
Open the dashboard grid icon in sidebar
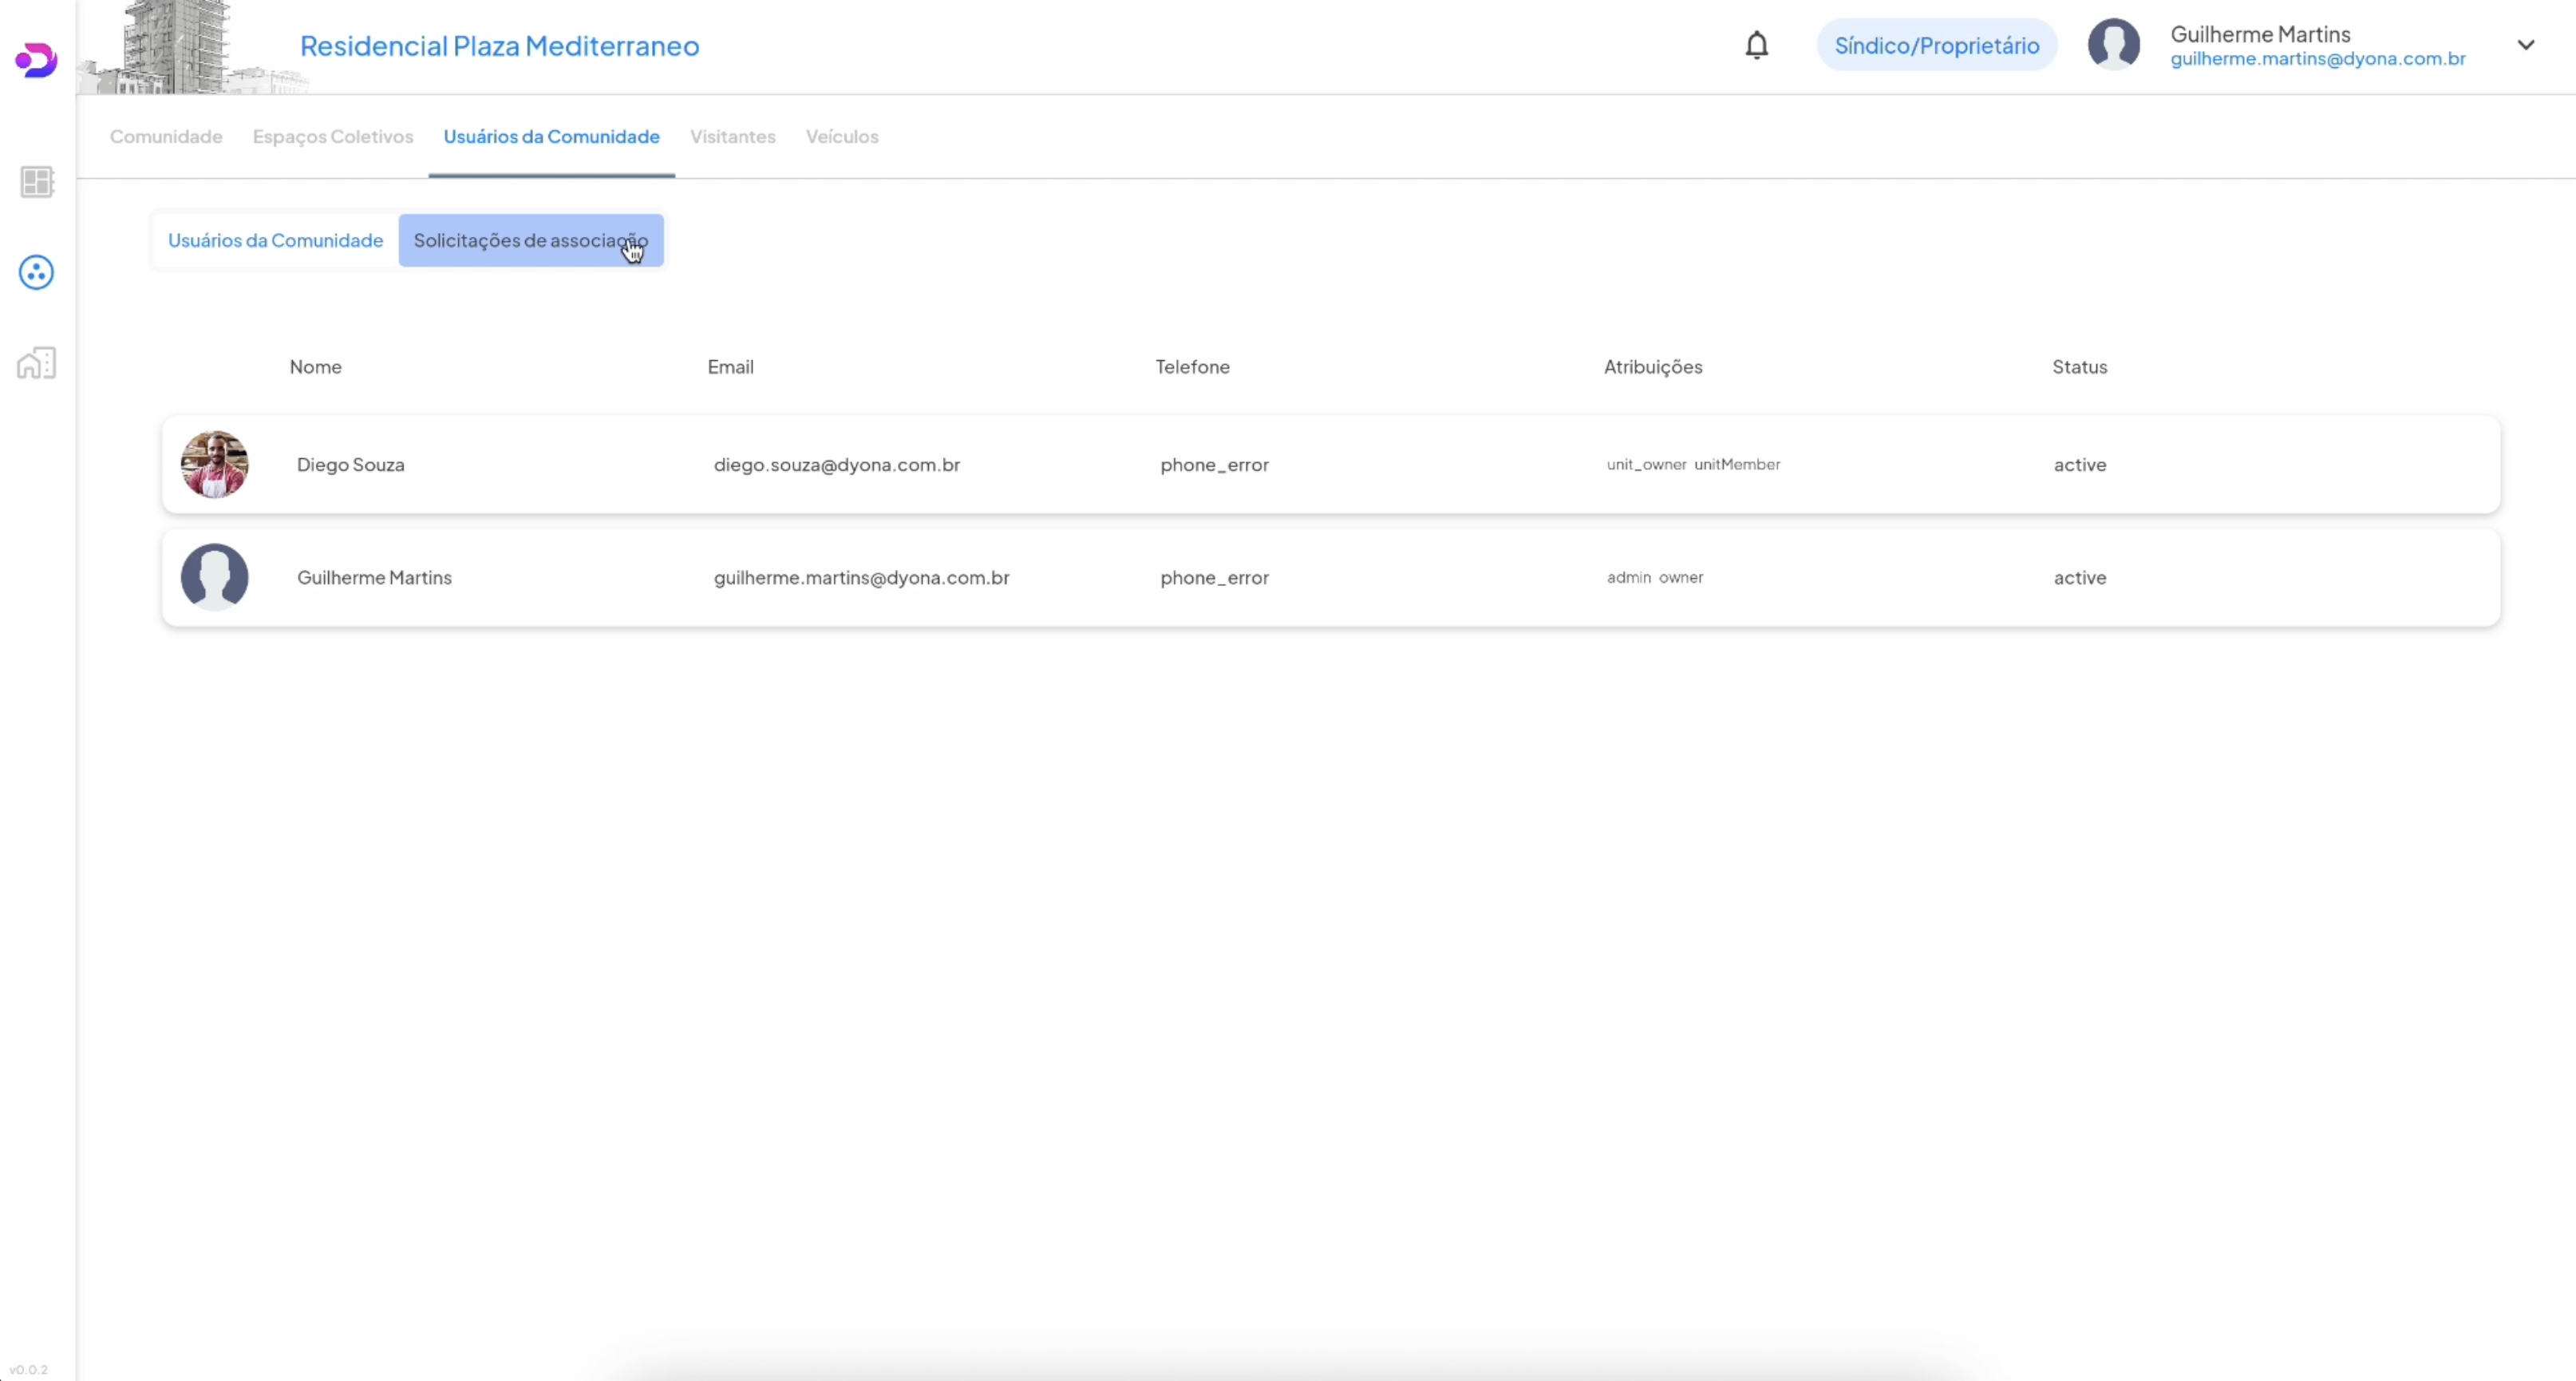37,182
